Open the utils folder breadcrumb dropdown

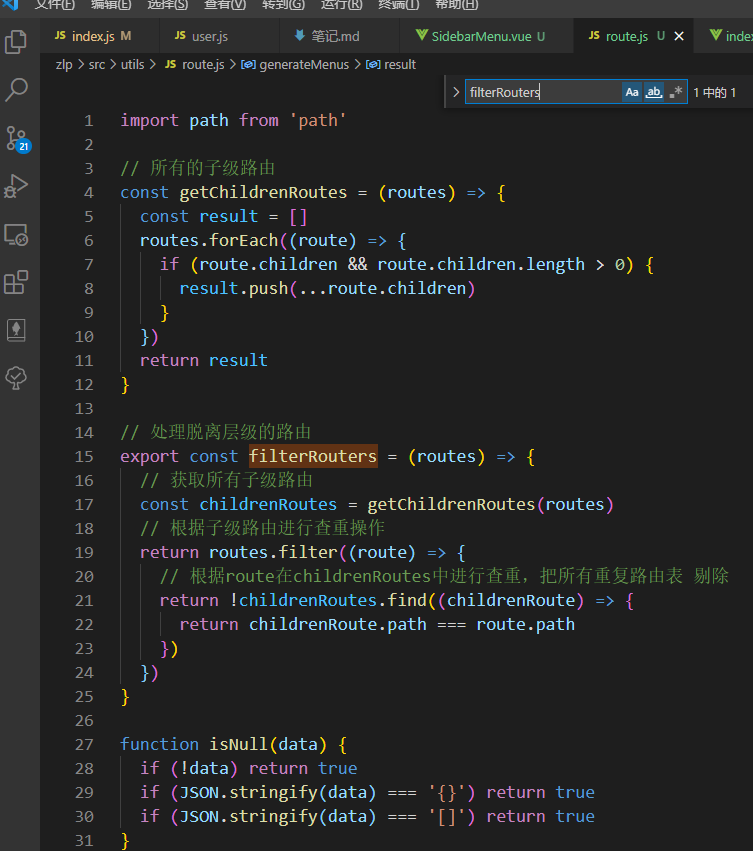pos(132,64)
